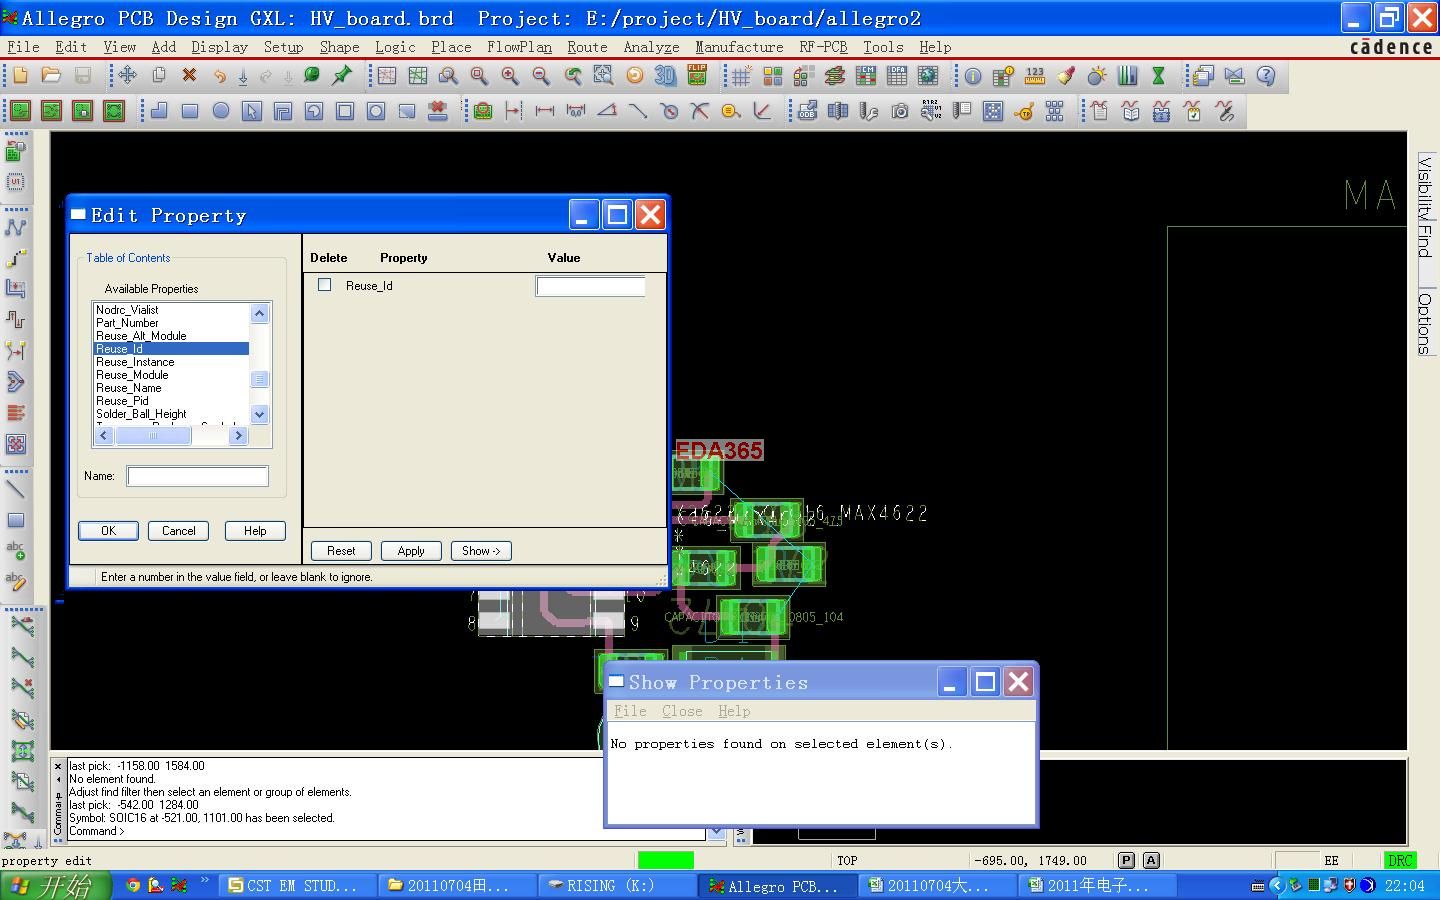Click the Add Rectangle icon in left sidebar
The width and height of the screenshot is (1440, 900).
pos(16,520)
